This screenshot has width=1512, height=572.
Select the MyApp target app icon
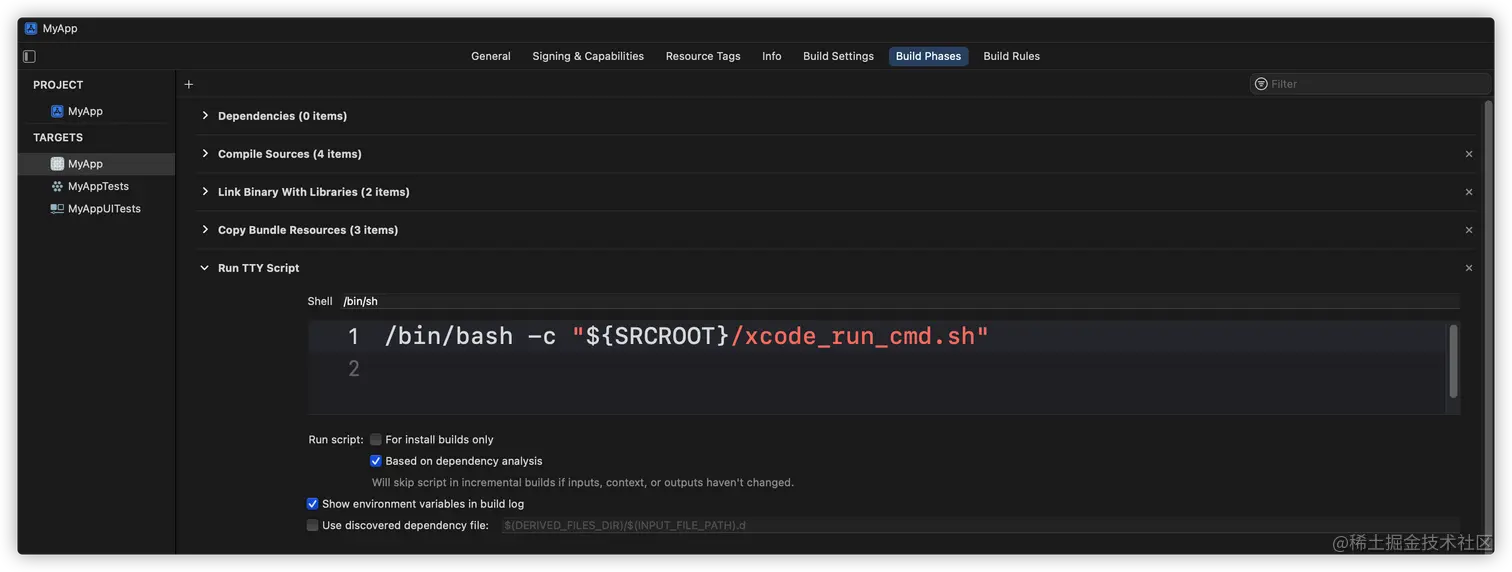pos(57,164)
